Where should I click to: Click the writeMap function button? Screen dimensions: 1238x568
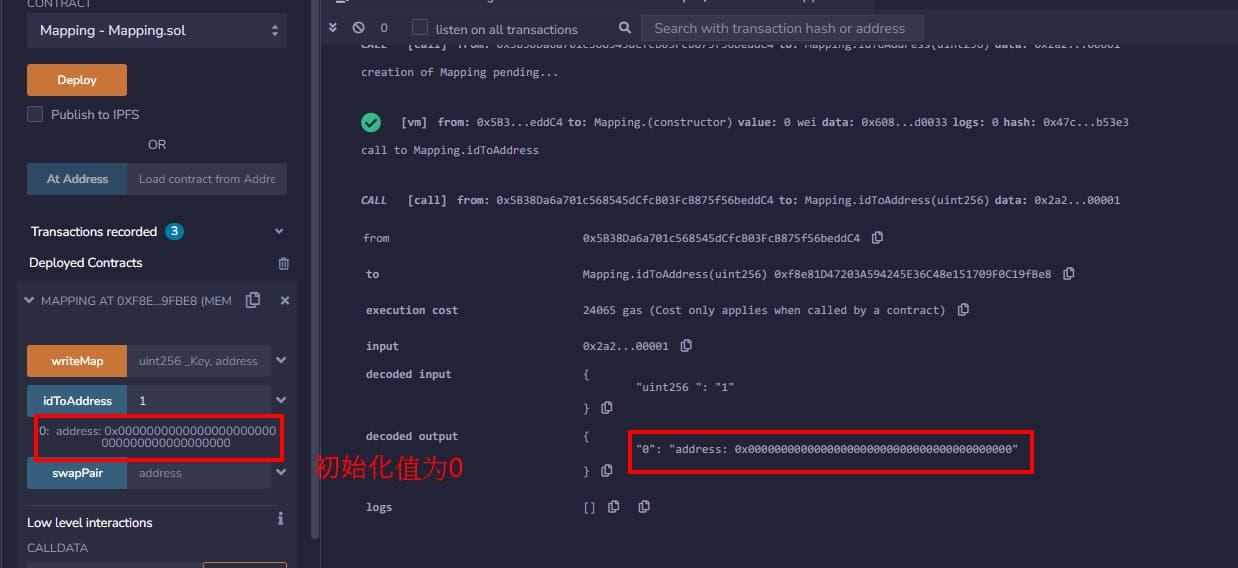pos(77,360)
